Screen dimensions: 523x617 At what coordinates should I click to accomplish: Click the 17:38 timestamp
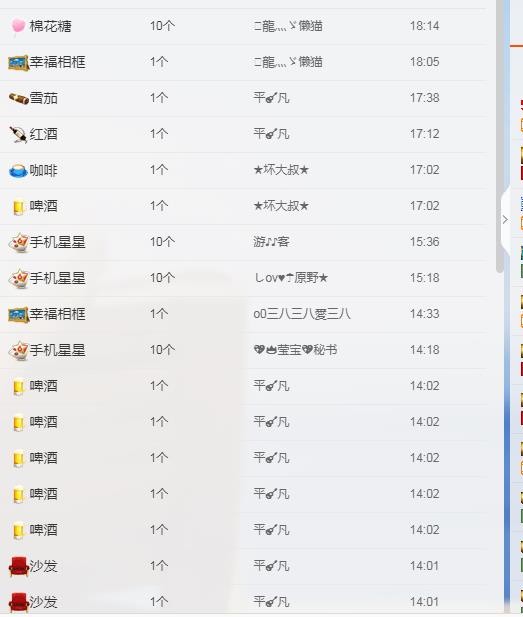pyautogui.click(x=424, y=98)
